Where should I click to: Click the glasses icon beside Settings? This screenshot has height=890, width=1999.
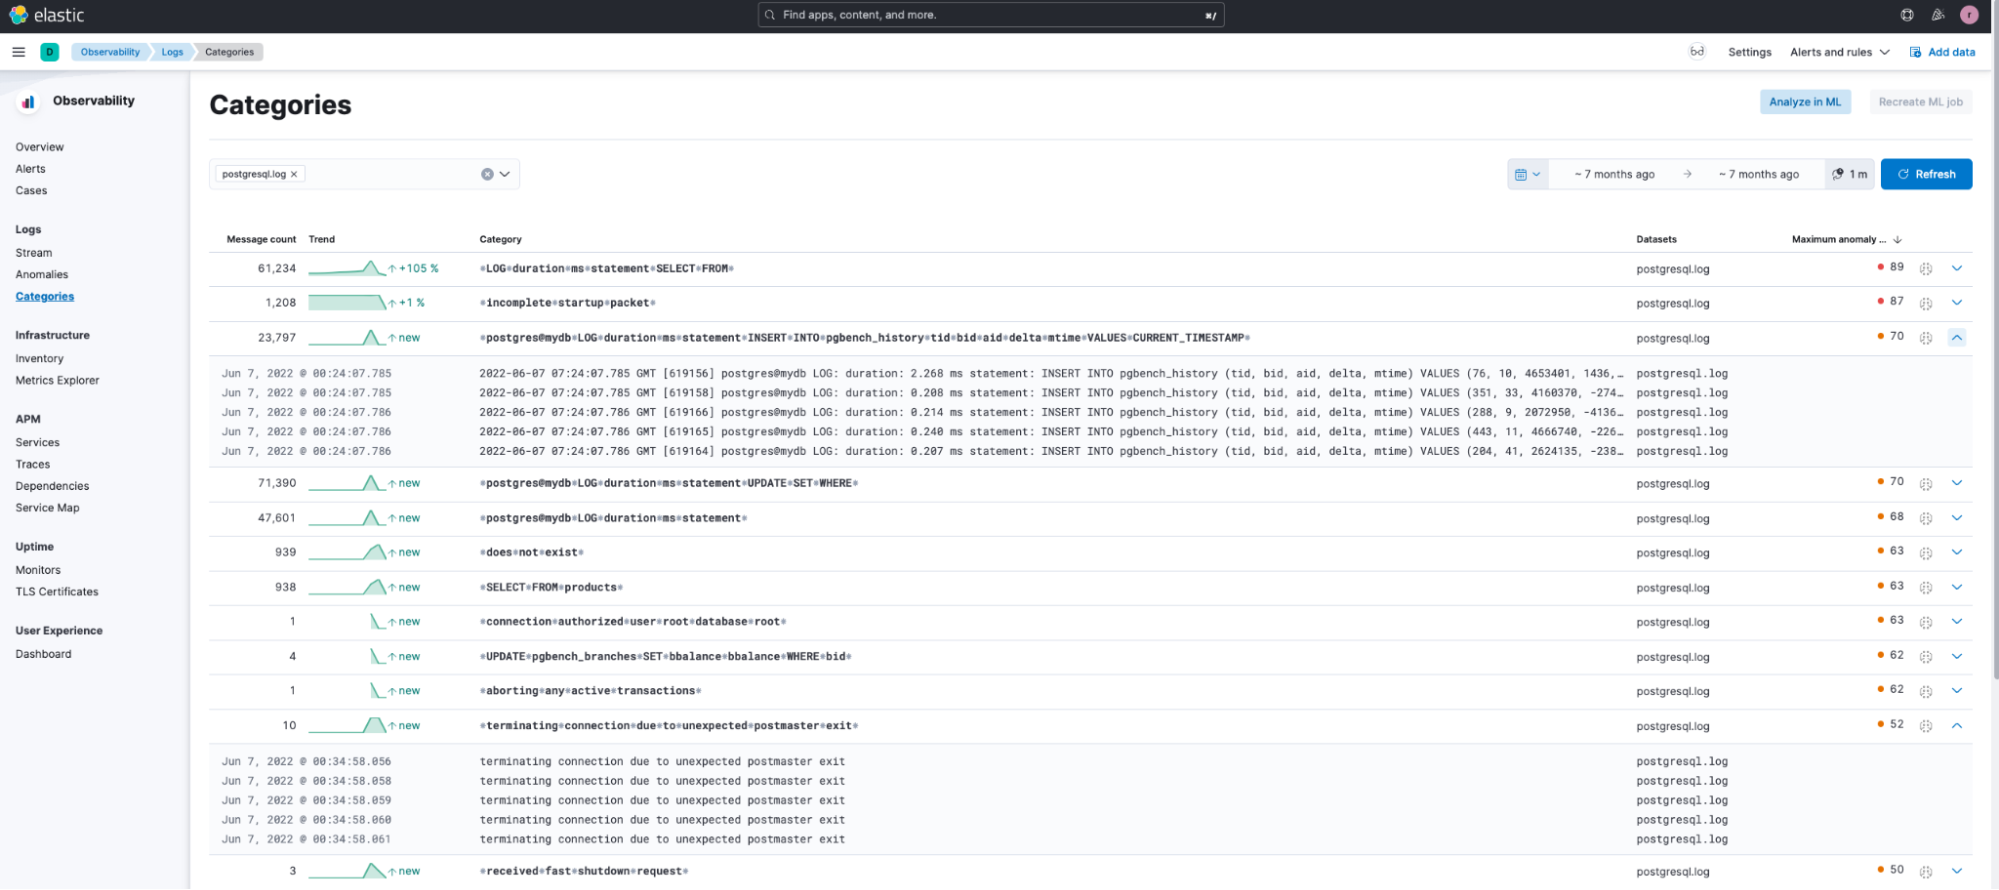[1697, 52]
